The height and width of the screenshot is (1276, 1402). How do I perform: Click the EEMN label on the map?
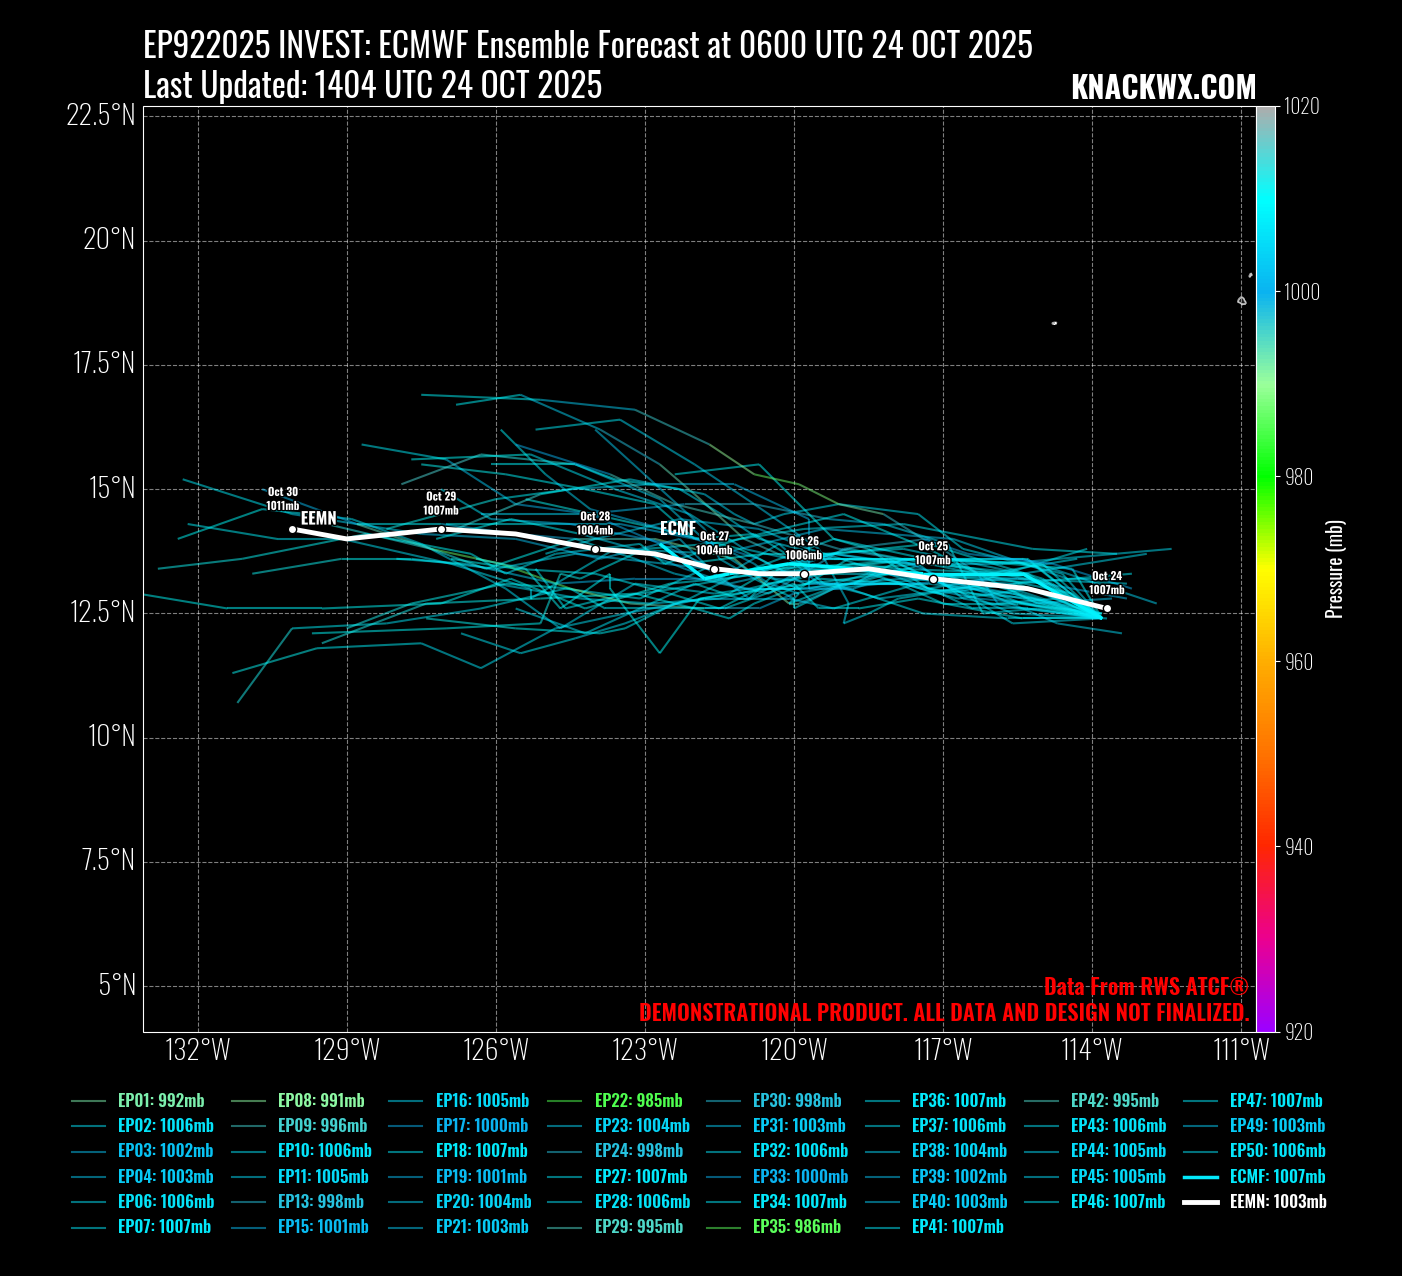319,518
